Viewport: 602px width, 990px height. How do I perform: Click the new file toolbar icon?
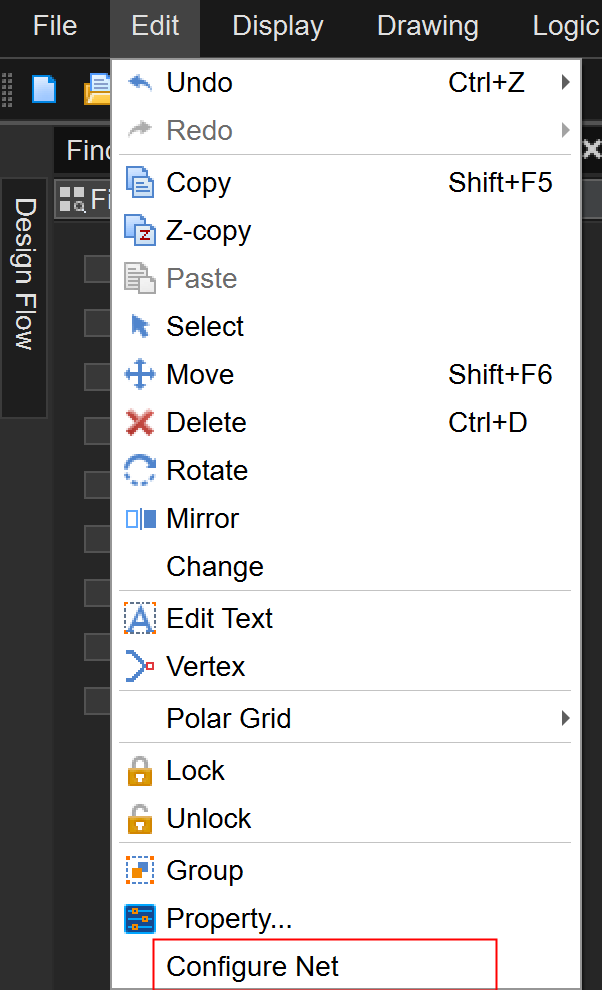coord(44,90)
